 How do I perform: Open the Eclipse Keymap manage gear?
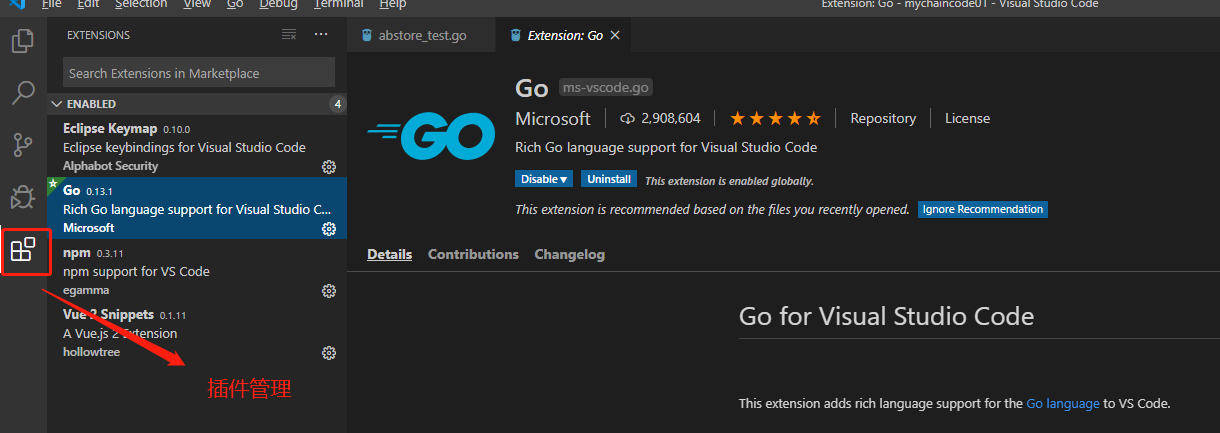pos(328,167)
